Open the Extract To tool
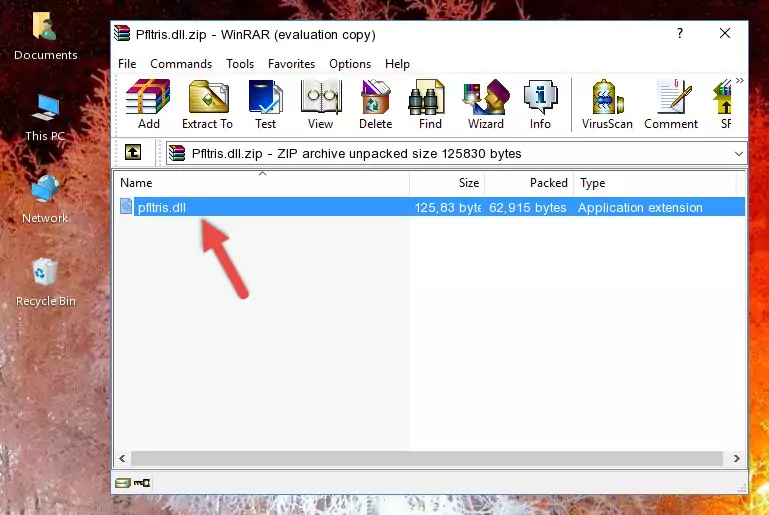769x515 pixels. pyautogui.click(x=207, y=104)
